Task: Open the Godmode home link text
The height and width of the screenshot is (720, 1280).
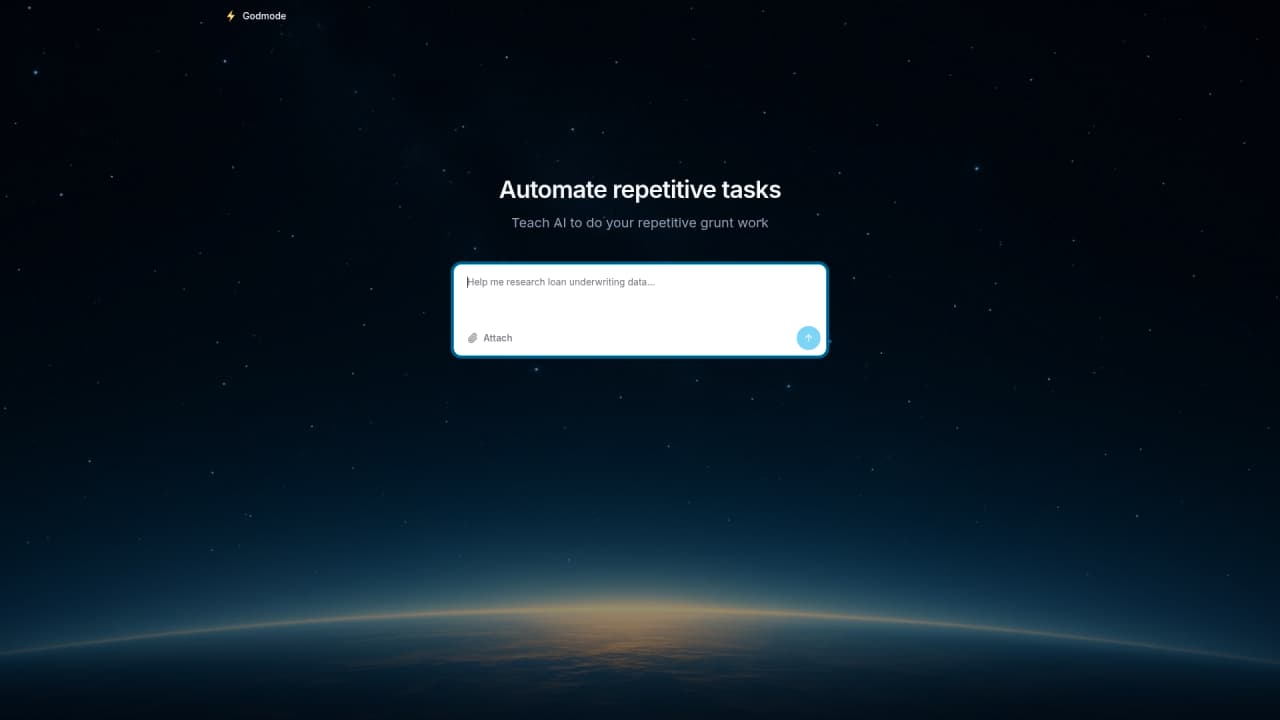Action: [x=264, y=16]
